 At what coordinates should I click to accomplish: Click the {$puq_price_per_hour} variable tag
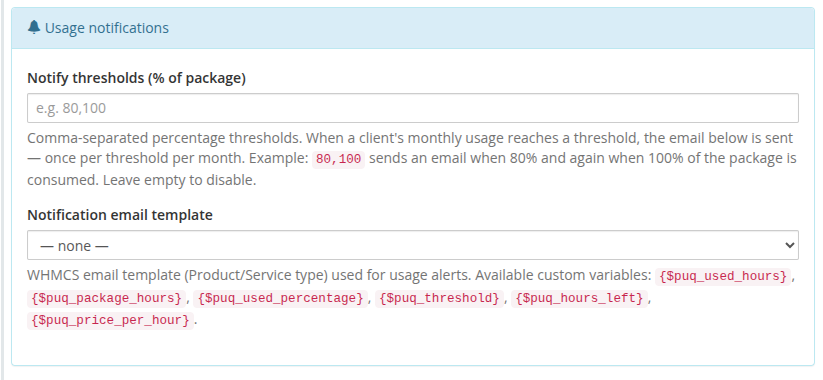tap(110, 320)
